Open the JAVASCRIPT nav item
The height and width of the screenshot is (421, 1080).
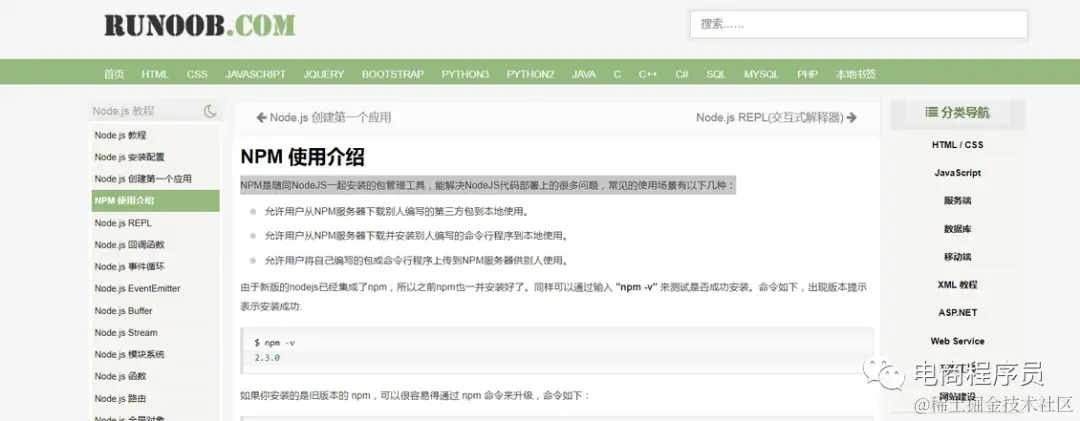[x=256, y=74]
